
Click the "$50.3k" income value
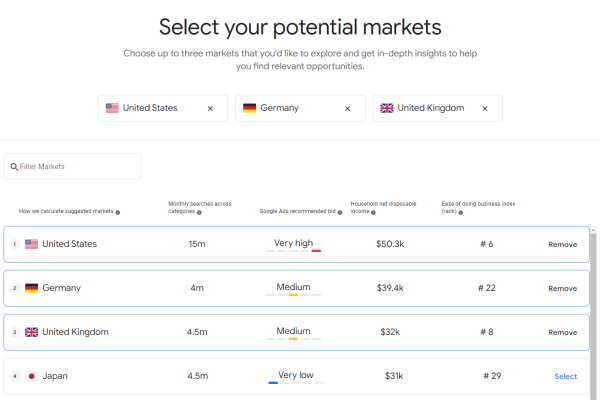[390, 244]
